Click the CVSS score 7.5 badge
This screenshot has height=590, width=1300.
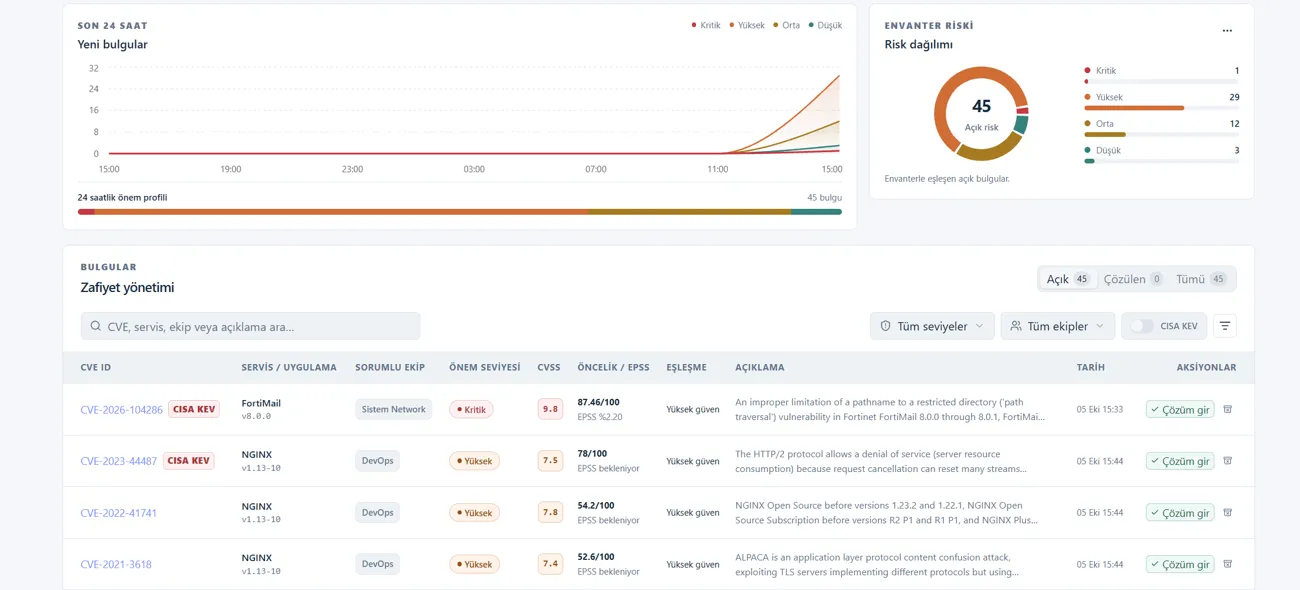point(550,461)
